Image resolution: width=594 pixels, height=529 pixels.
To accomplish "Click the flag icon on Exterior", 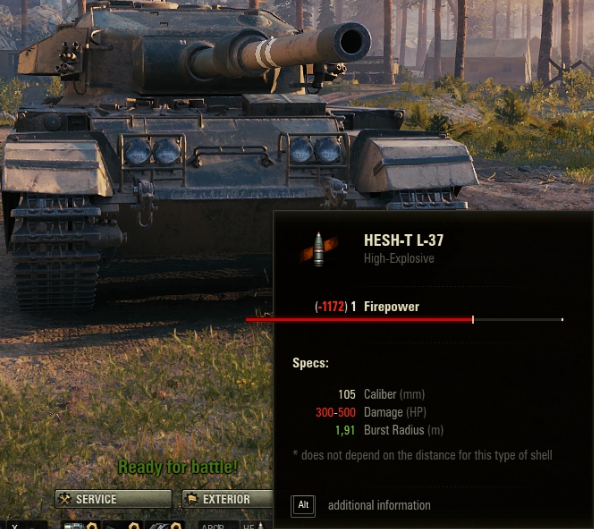I will point(192,499).
